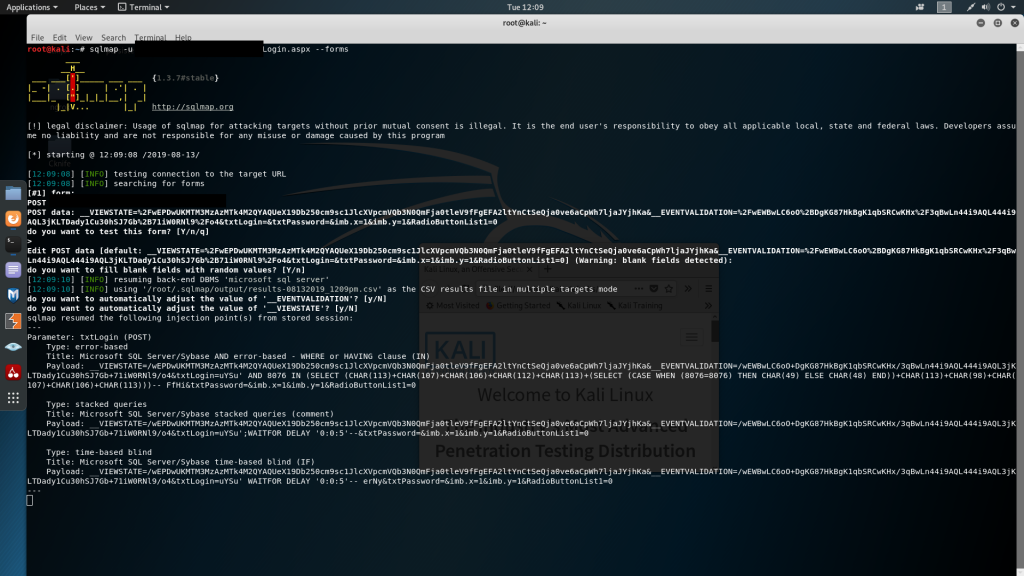Open the http://sqlmap.org link
This screenshot has height=576, width=1024.
[193, 106]
